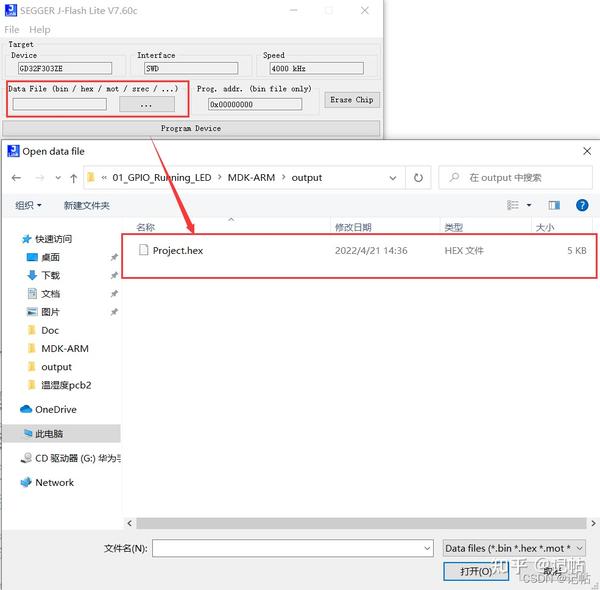
Task: Go back with the left arrow icon
Action: pos(16,178)
